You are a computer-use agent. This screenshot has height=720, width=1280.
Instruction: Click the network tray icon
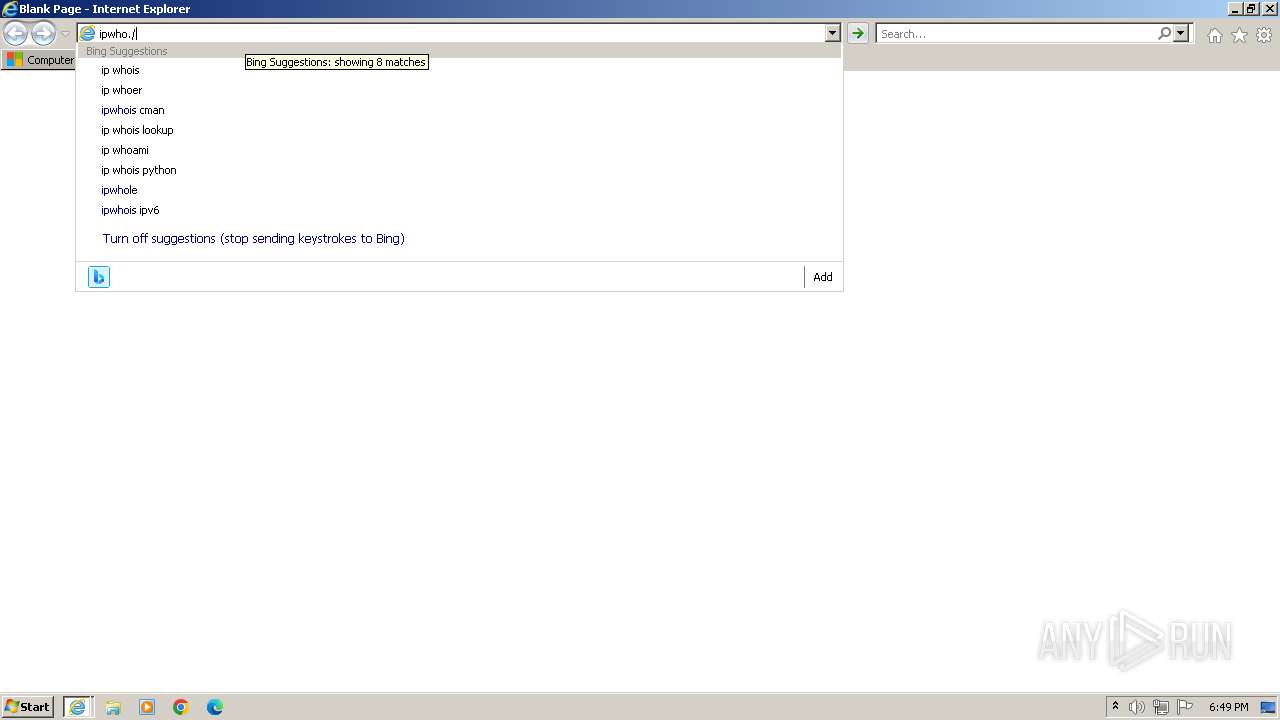[1161, 707]
